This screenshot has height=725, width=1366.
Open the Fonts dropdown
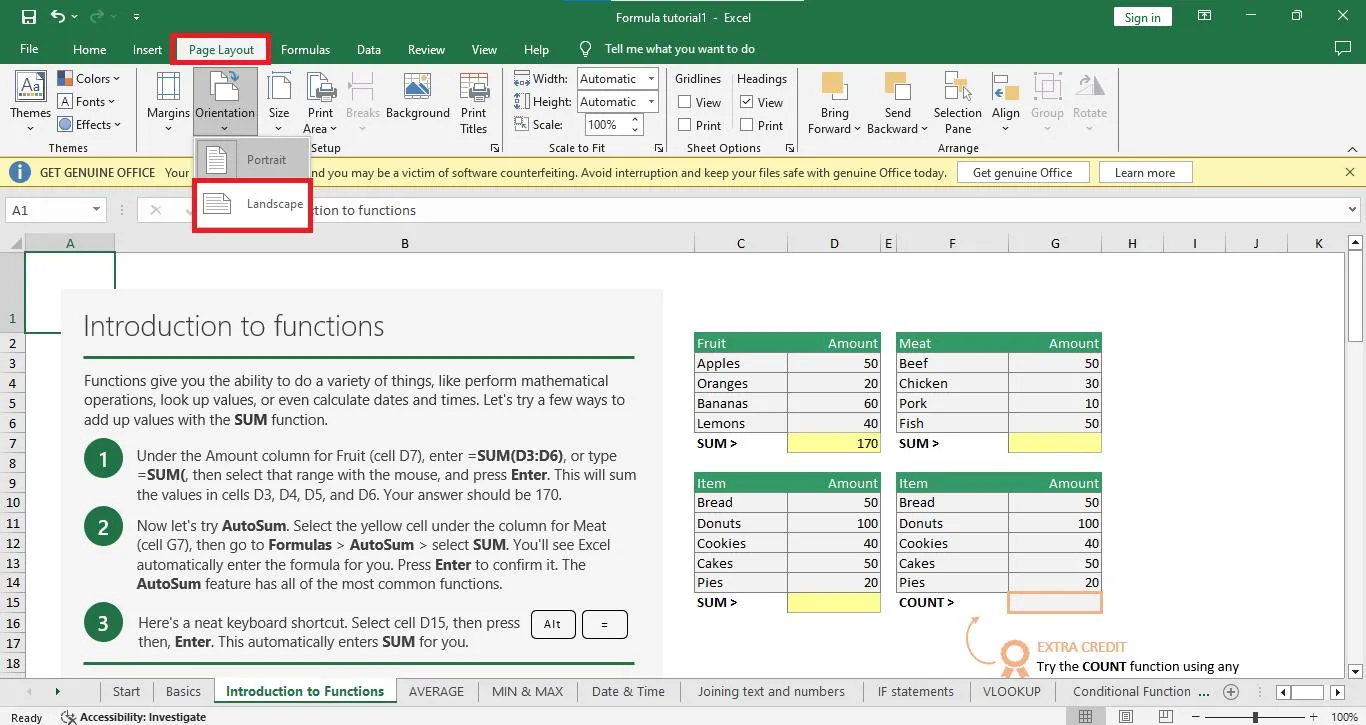pos(88,101)
